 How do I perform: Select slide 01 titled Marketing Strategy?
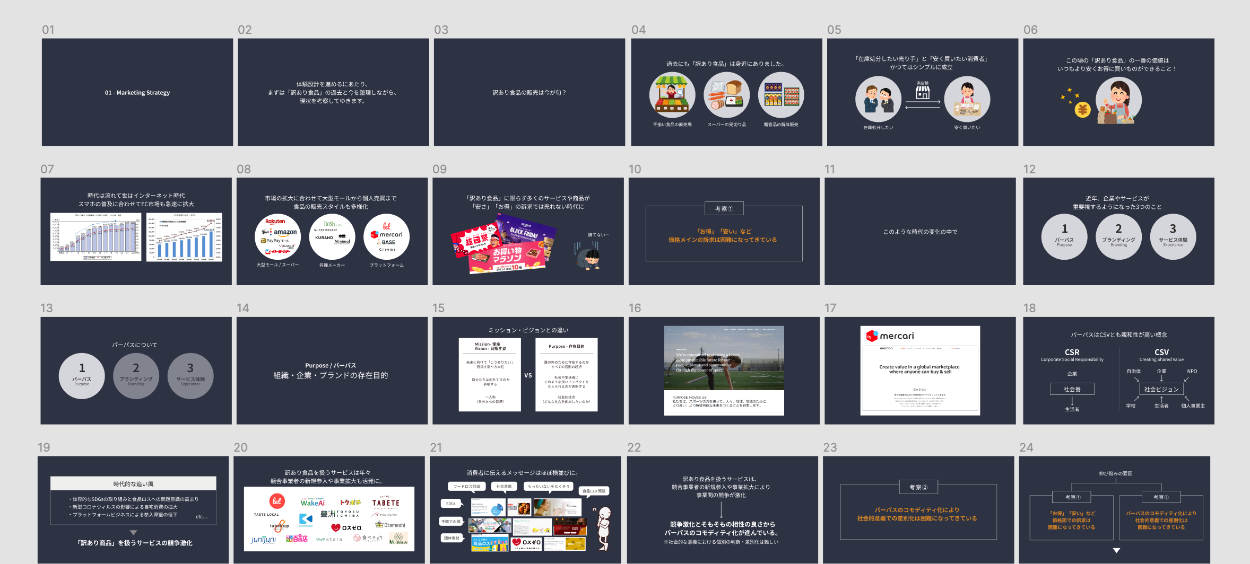(x=137, y=92)
